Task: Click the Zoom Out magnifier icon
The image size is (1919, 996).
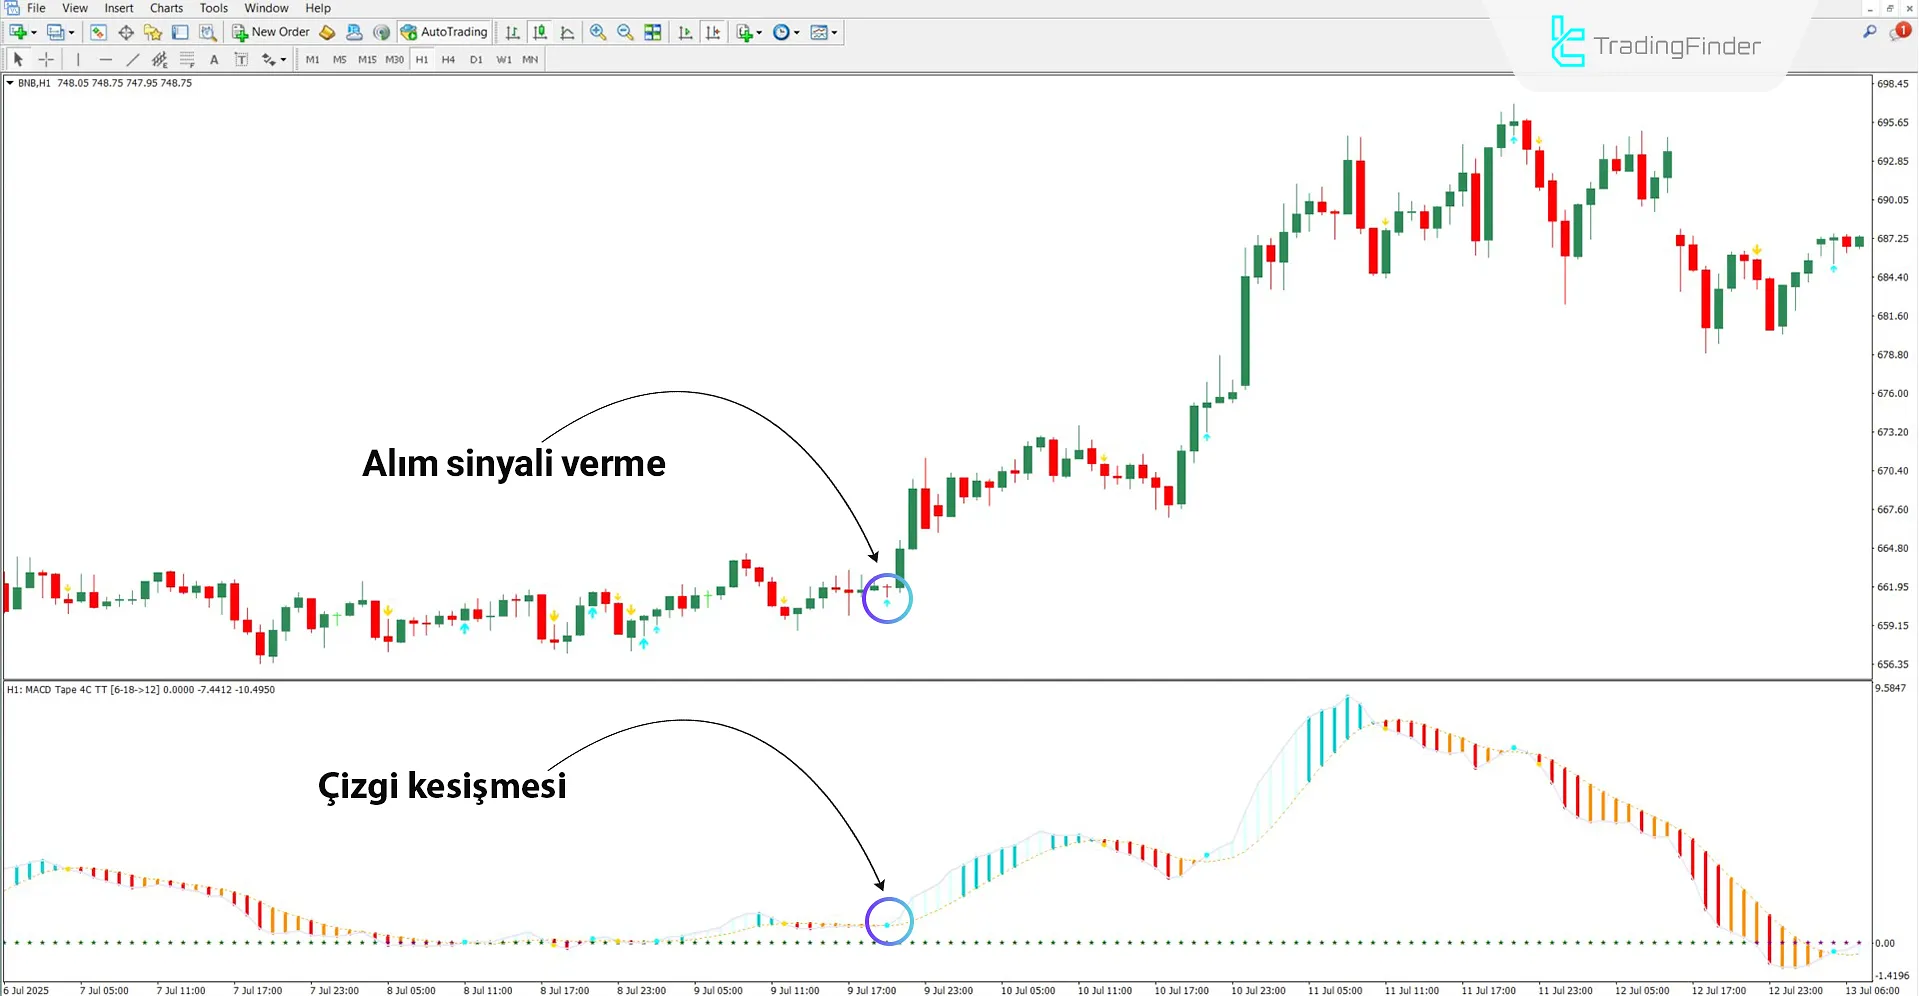Action: [x=626, y=31]
